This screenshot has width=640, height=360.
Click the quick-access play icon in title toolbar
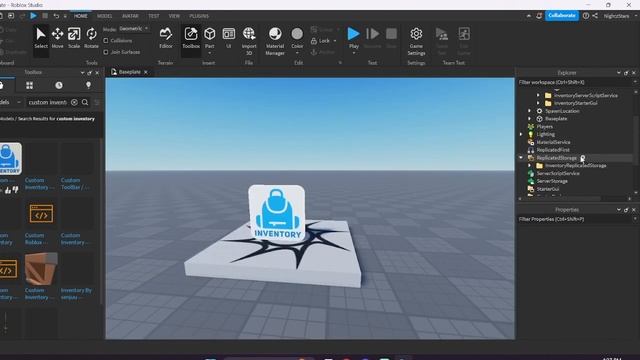click(x=33, y=16)
